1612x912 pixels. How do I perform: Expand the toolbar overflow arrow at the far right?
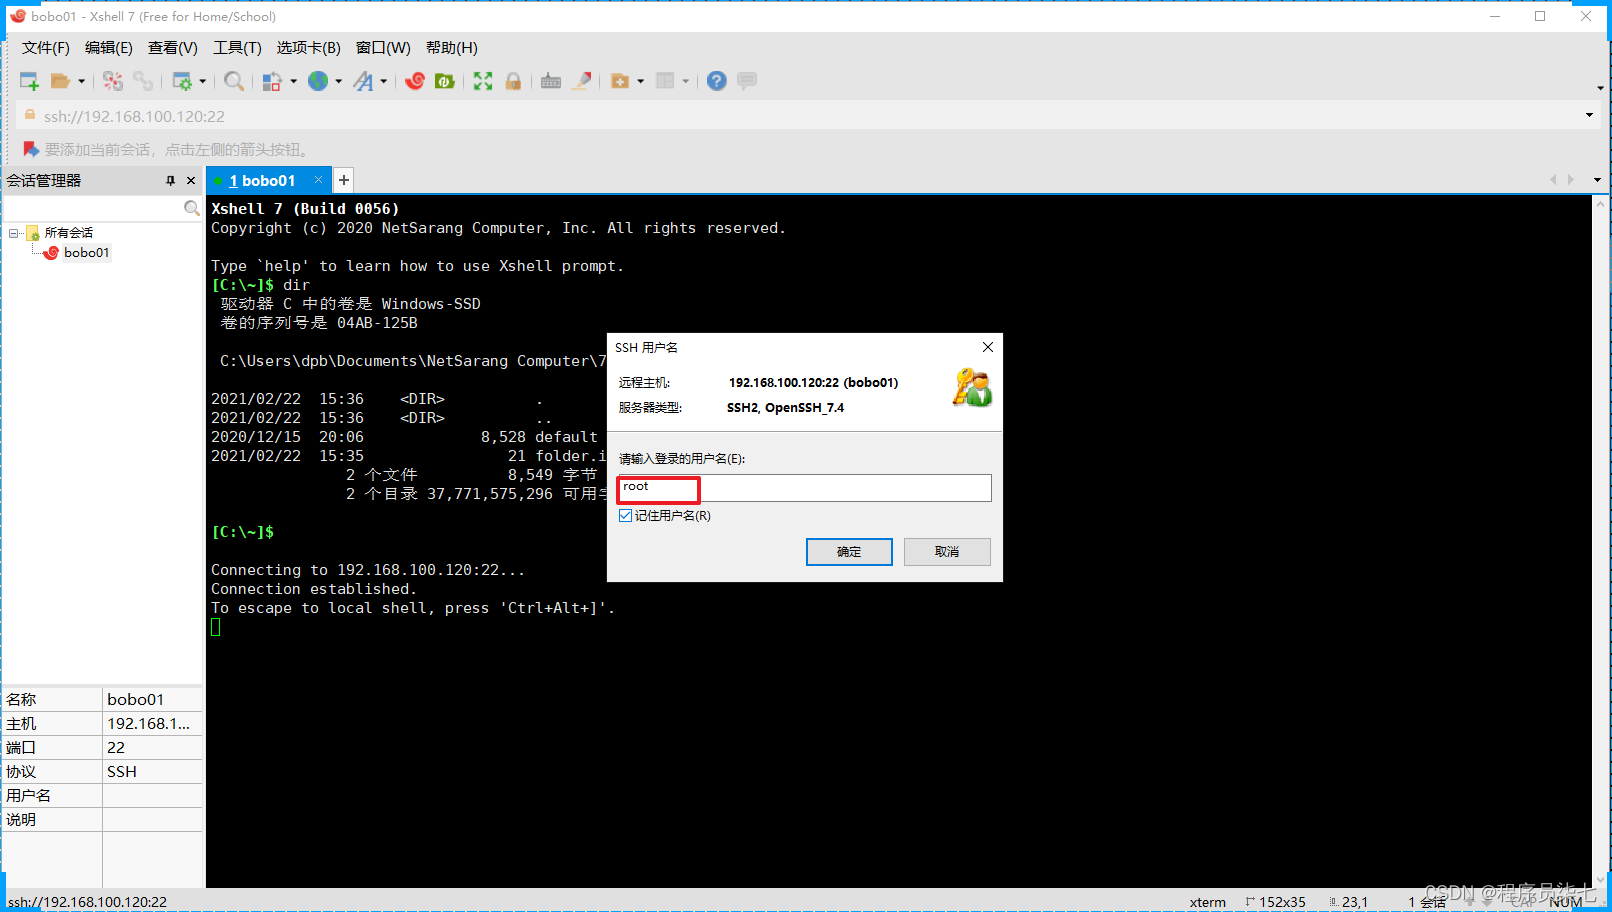pyautogui.click(x=1600, y=88)
